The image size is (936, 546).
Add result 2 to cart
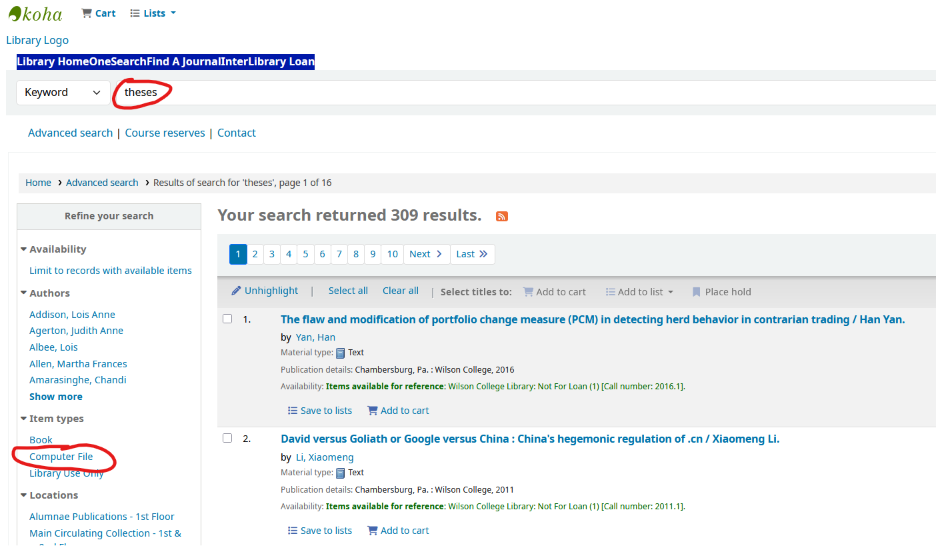point(398,530)
